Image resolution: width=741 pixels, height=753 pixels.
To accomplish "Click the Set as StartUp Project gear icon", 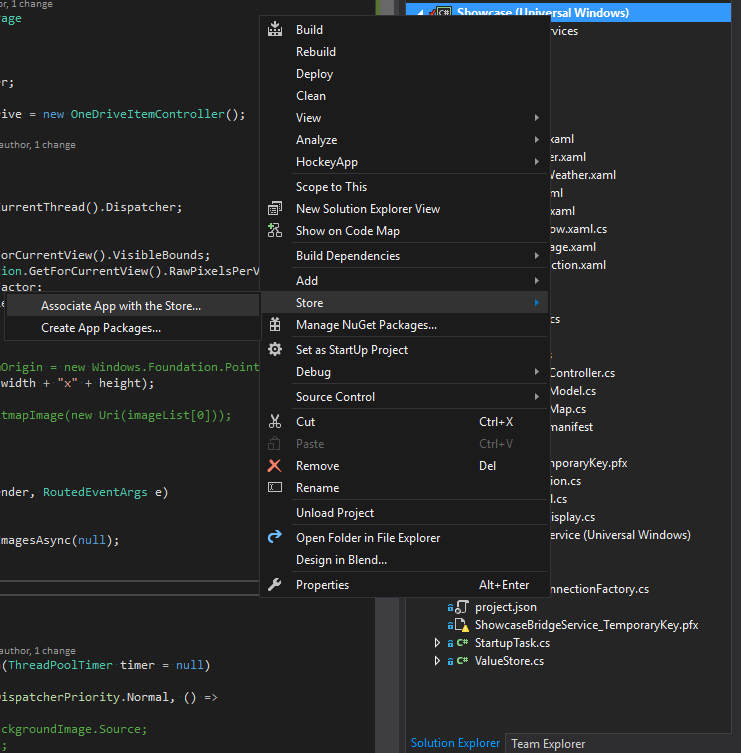I will pos(275,350).
